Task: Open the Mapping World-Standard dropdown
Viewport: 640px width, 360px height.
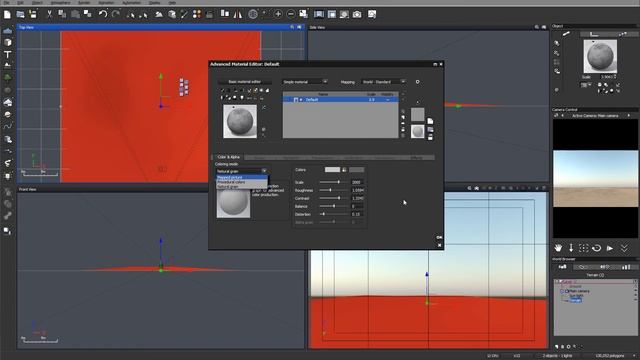Action: point(383,82)
